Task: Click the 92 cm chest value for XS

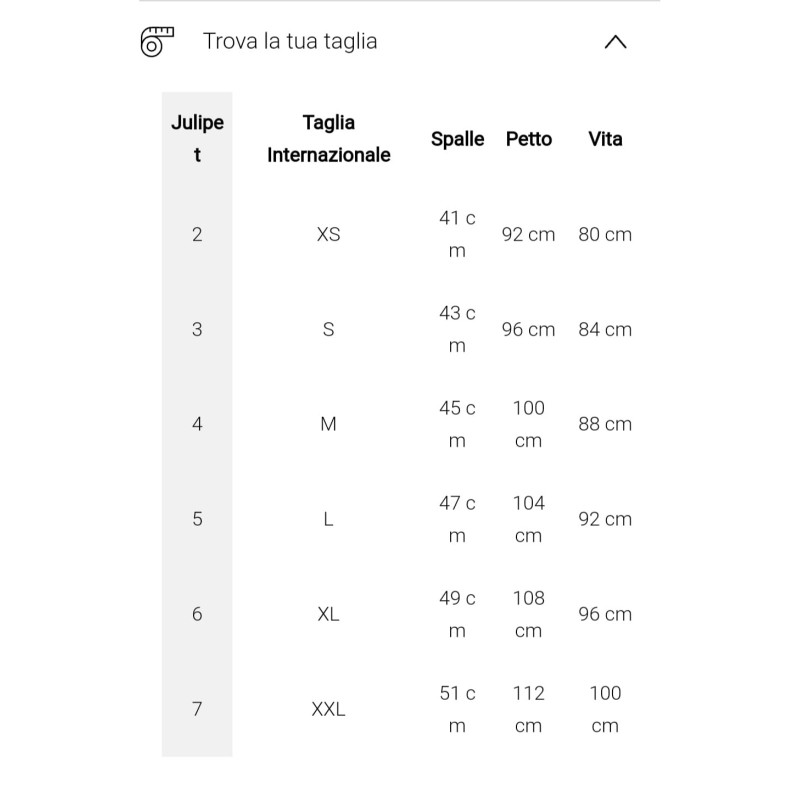Action: [x=528, y=234]
